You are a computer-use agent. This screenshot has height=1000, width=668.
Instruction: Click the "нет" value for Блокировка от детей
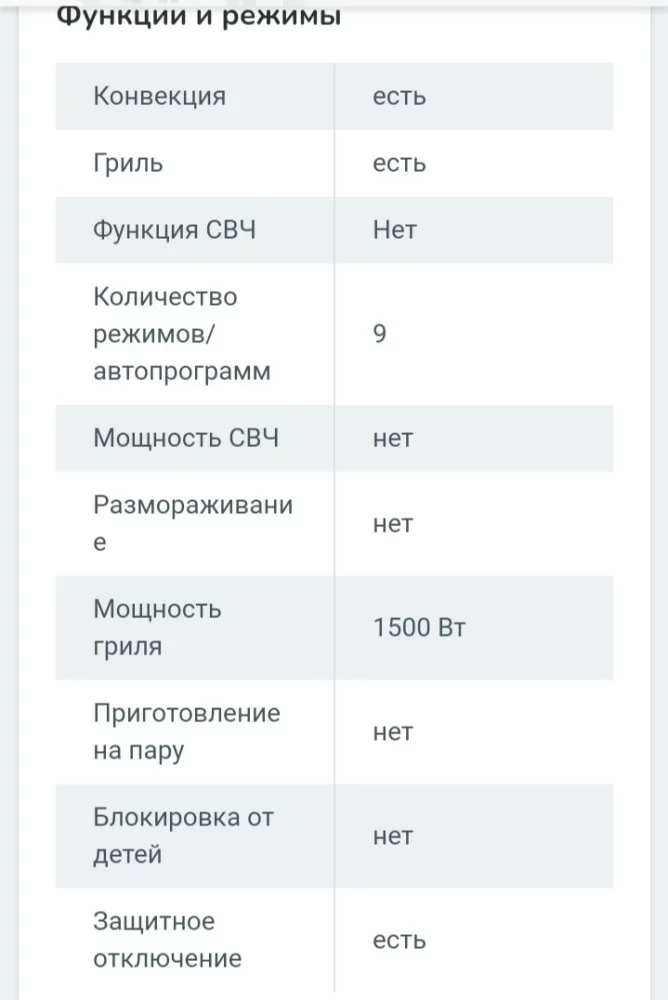pyautogui.click(x=393, y=836)
